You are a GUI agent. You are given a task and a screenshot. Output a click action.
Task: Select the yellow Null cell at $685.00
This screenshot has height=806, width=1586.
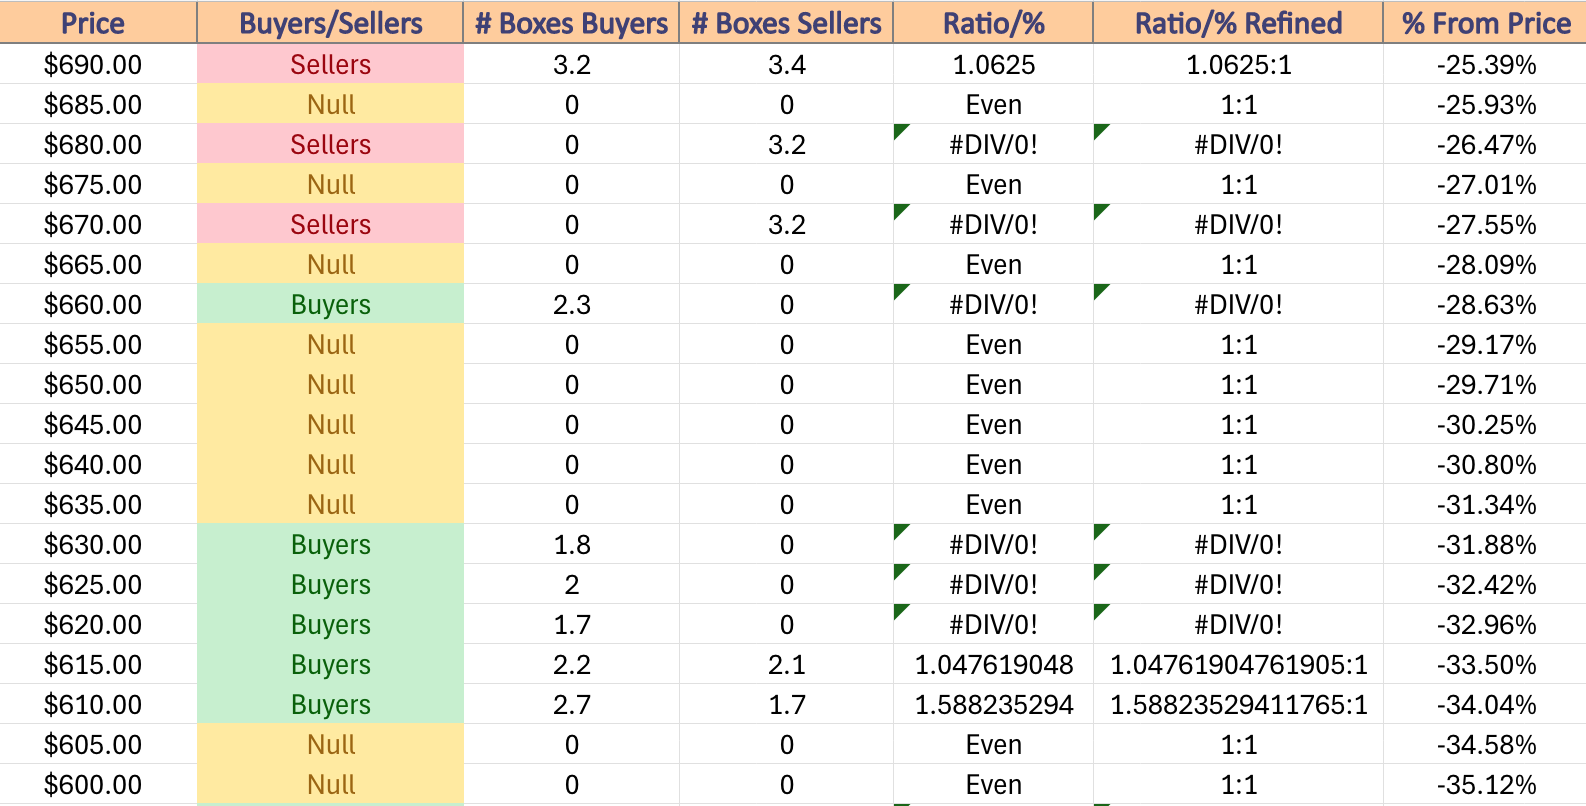point(330,104)
